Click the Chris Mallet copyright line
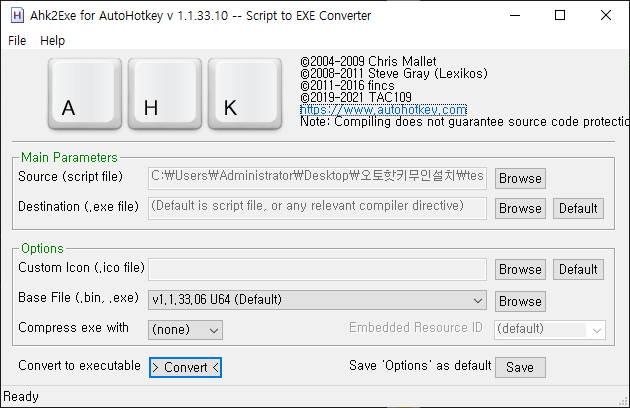The height and width of the screenshot is (408, 630). point(368,62)
